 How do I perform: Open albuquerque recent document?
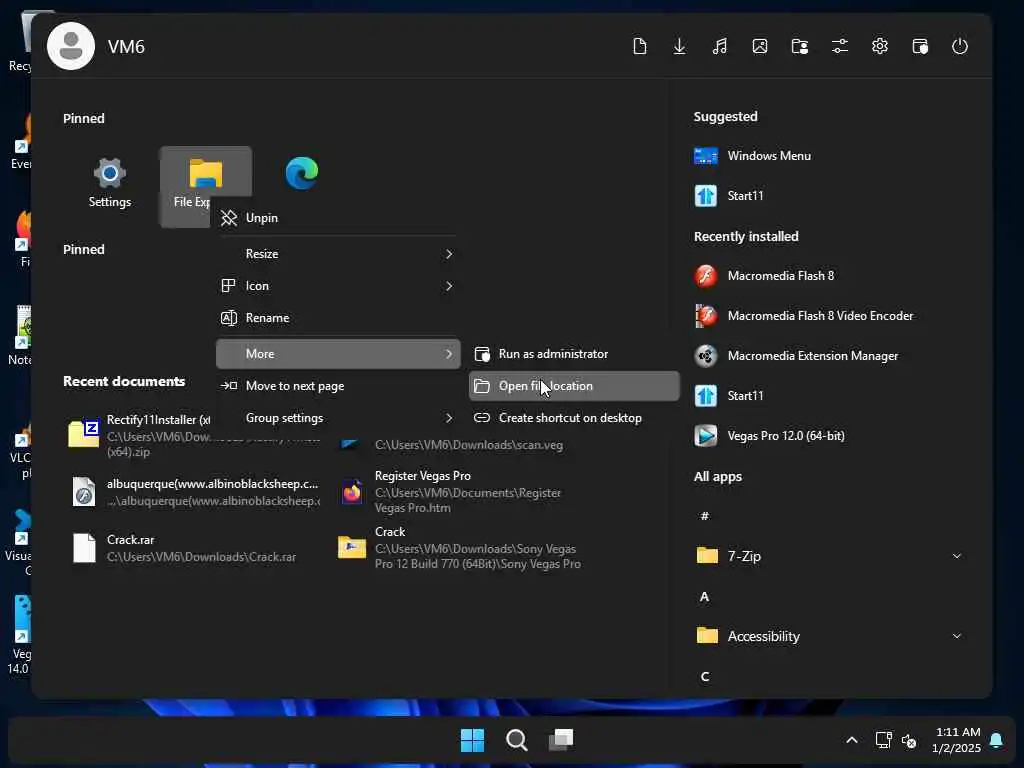tap(193, 492)
